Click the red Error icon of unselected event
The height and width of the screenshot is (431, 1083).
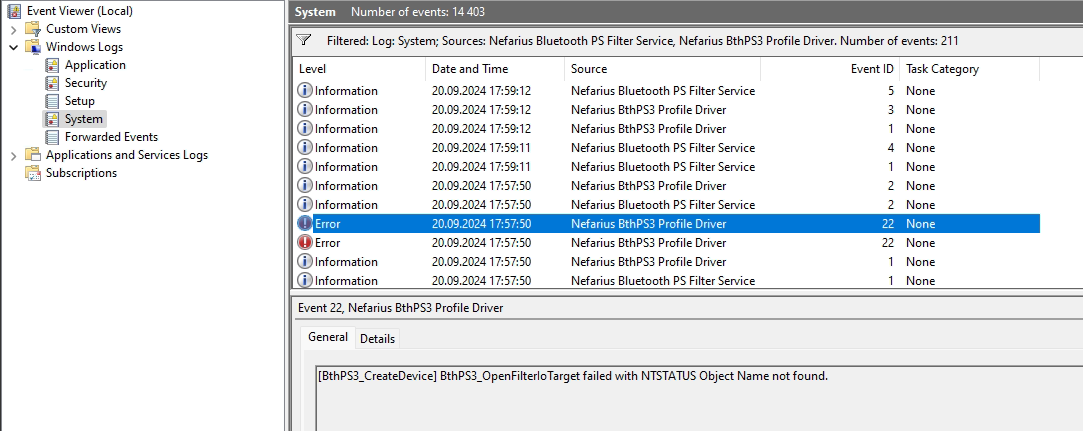click(305, 242)
